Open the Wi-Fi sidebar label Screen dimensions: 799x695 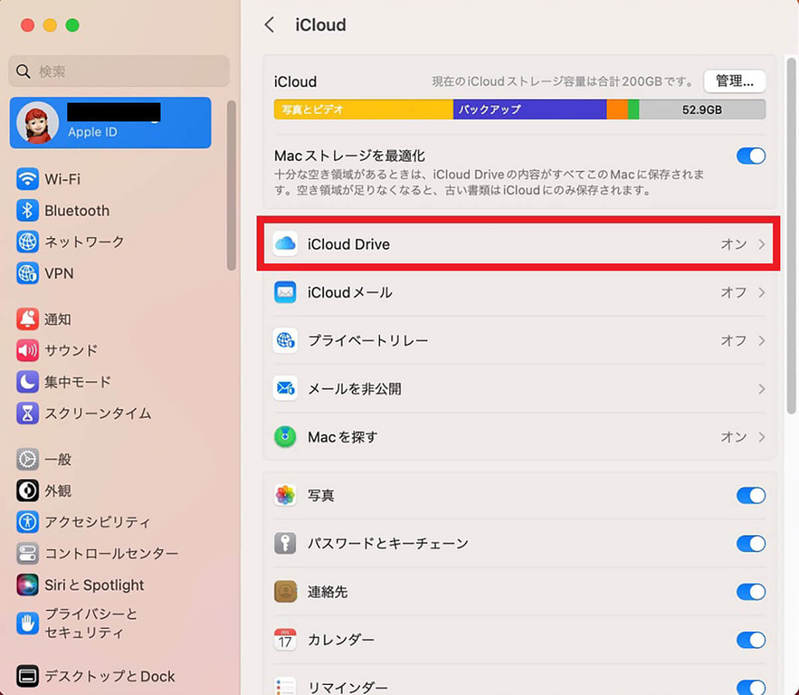point(62,179)
